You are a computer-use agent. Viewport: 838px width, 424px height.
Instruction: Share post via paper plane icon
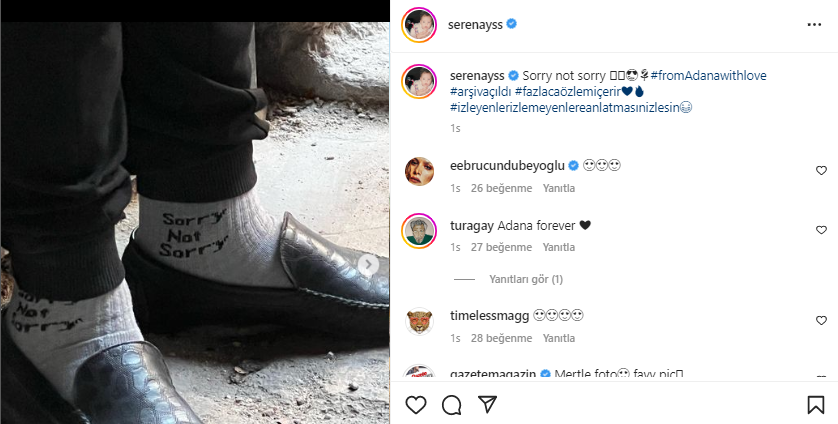487,405
